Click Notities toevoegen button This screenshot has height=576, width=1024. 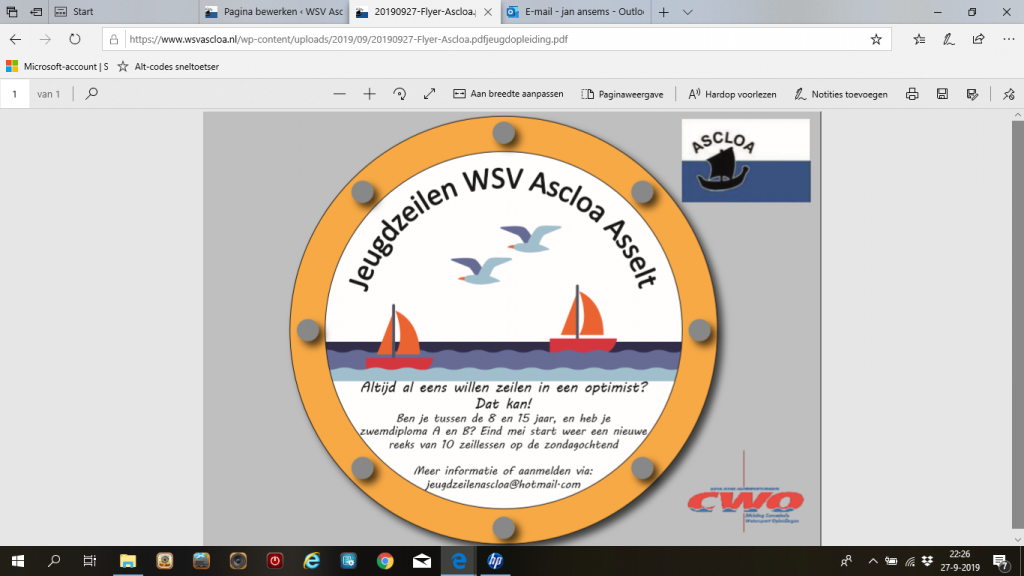840,94
